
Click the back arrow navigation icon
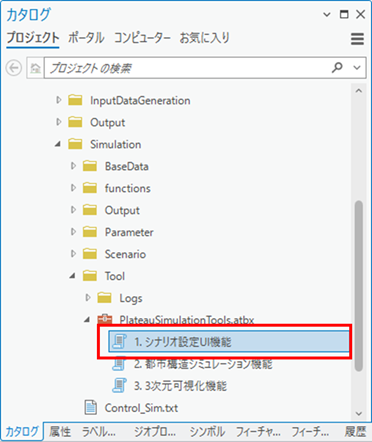[14, 68]
